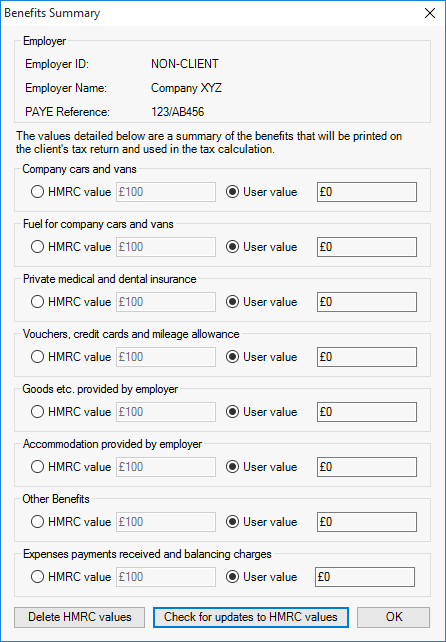
Task: Select User value for Company cars and vans
Action: click(x=262, y=192)
